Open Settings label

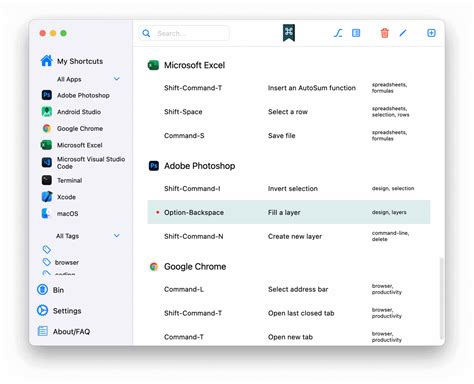[x=67, y=311]
